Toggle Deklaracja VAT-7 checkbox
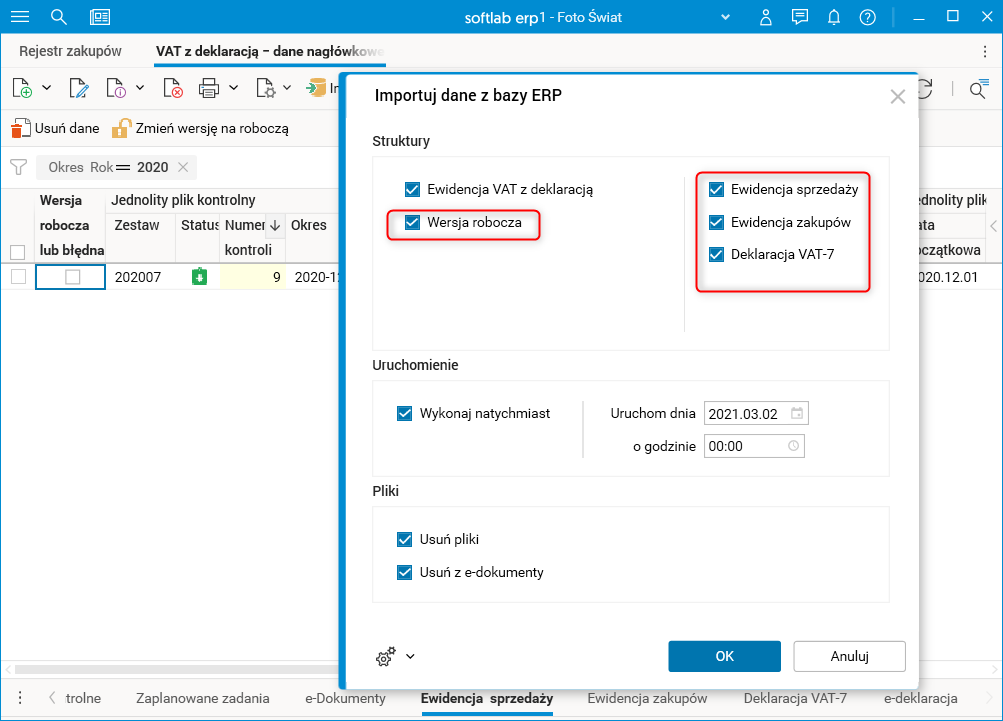Screen dimensions: 1003x721 coord(716,255)
